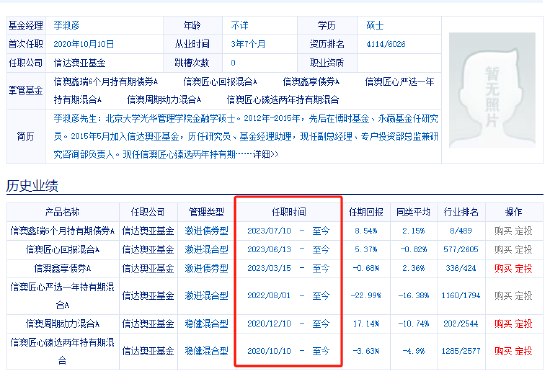The image size is (550, 379).
Task: Open 稳健混合型 type in 信澳匠心臻选两年 row
Action: [207, 351]
